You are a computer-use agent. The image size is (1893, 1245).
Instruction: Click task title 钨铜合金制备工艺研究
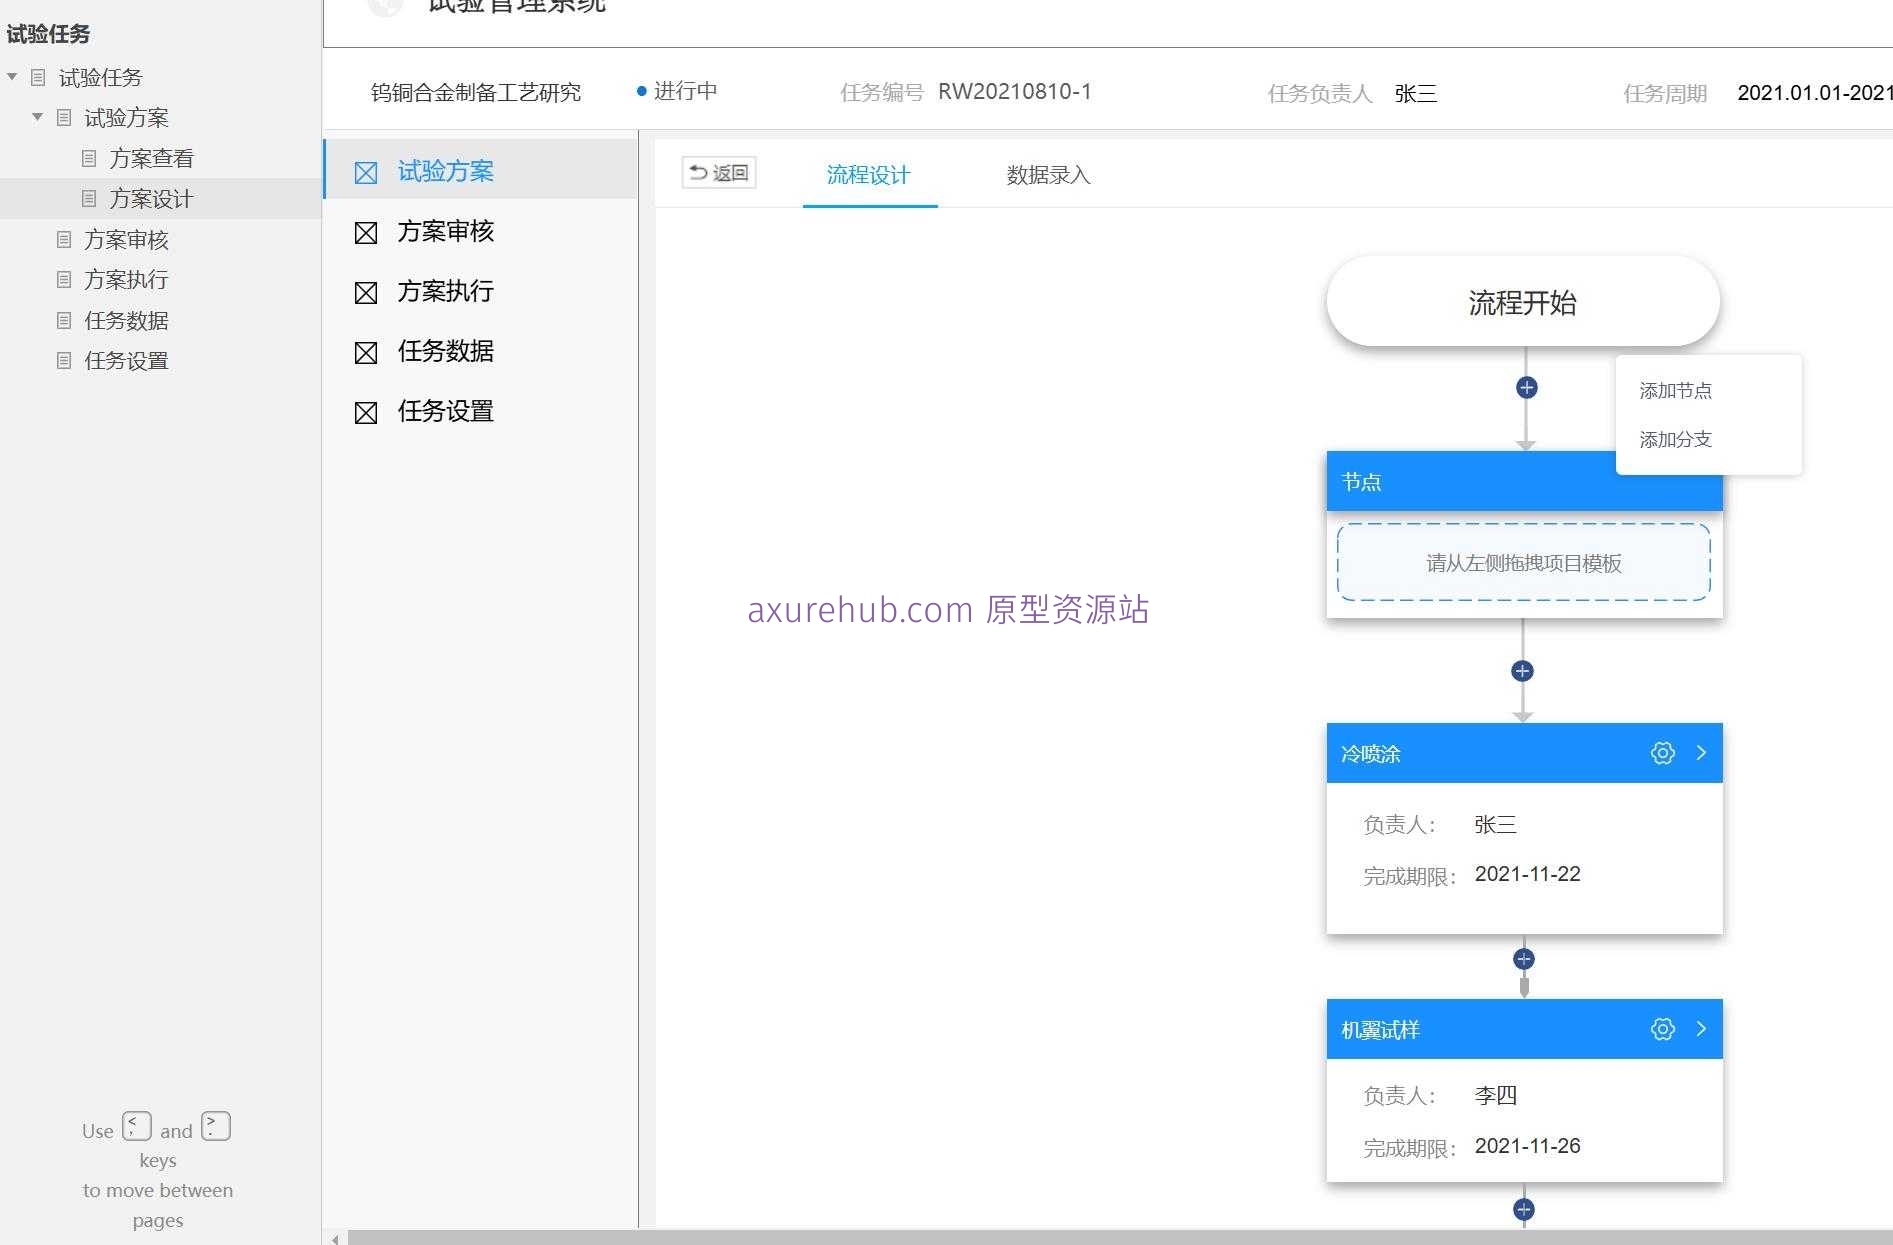[x=476, y=92]
